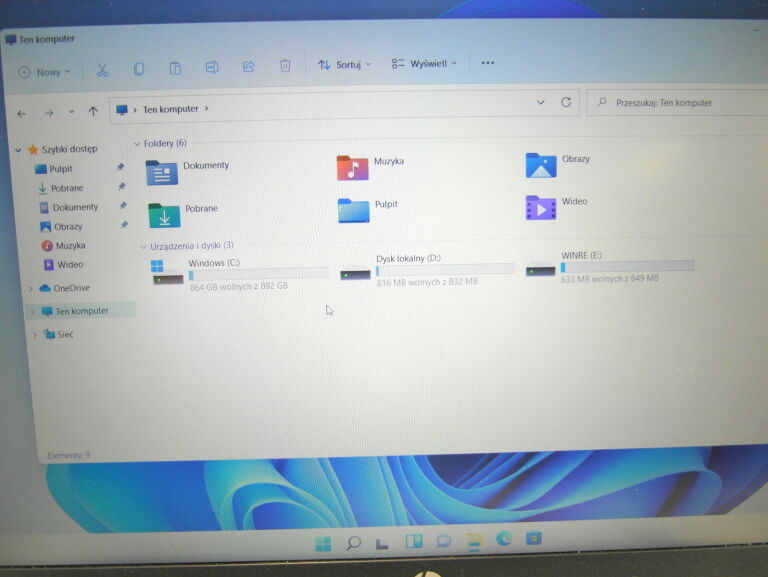Image resolution: width=768 pixels, height=577 pixels.
Task: Open Task View on the taskbar
Action: [382, 543]
